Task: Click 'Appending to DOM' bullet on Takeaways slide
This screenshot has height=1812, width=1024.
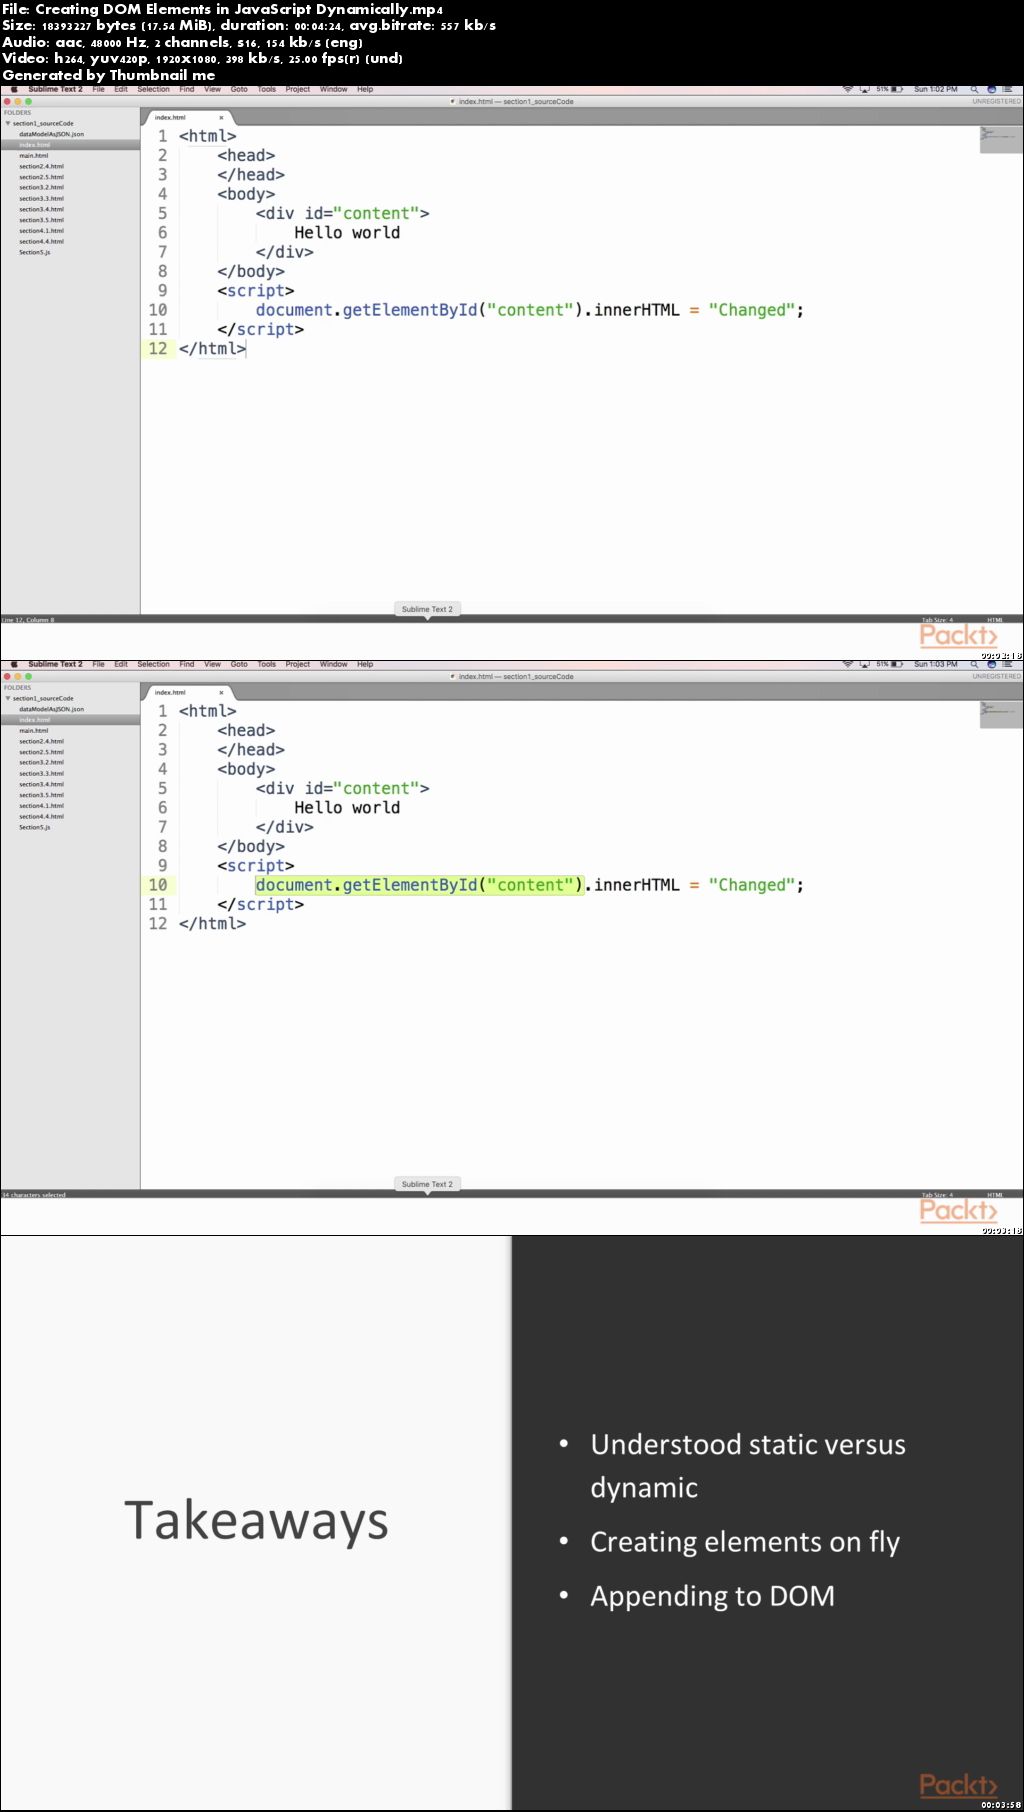Action: tap(712, 1596)
